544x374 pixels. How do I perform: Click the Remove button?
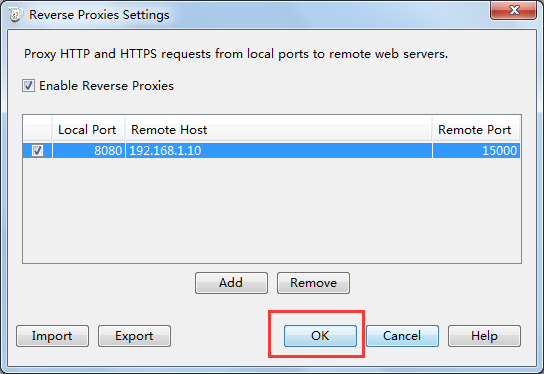(x=313, y=283)
